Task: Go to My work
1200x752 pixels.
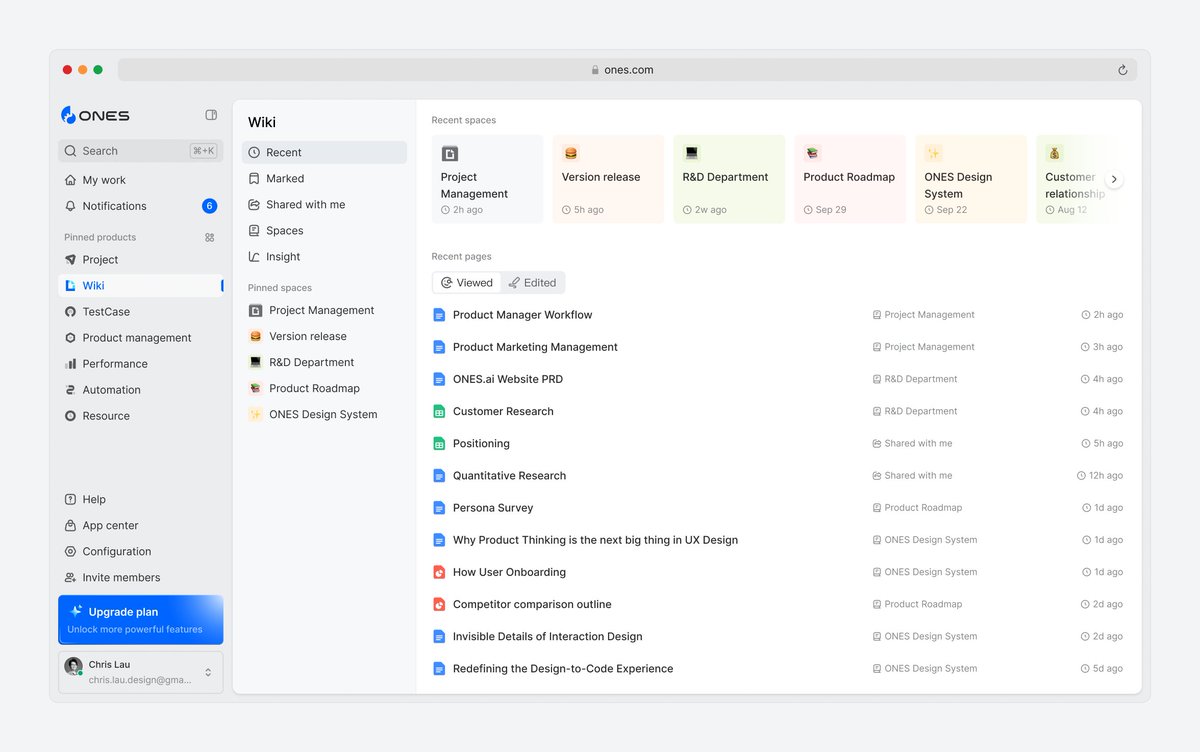Action: [141, 180]
